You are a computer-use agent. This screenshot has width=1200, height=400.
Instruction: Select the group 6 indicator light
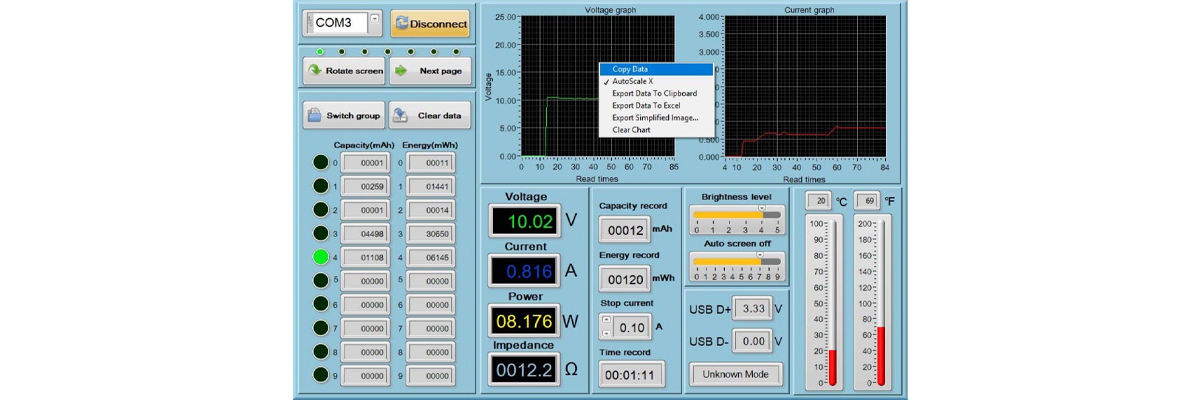[321, 304]
